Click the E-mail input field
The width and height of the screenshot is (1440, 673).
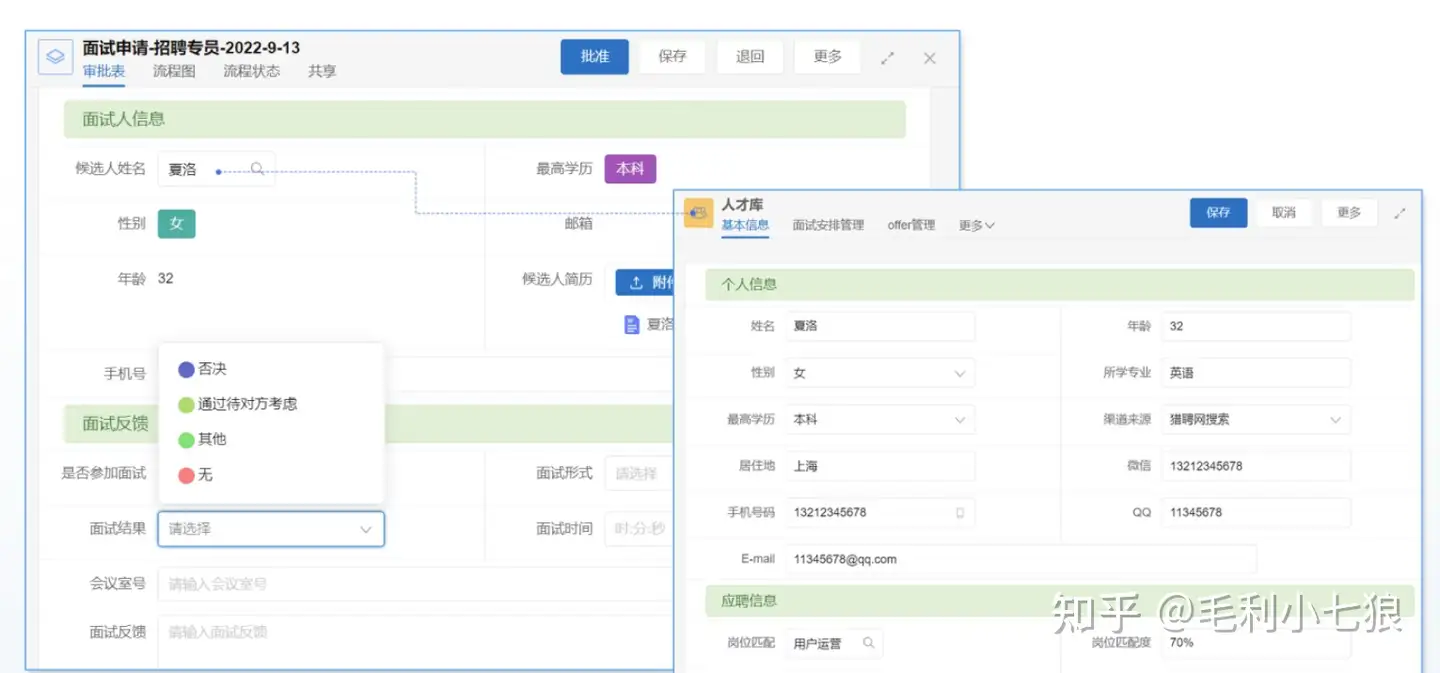[x=1021, y=559]
